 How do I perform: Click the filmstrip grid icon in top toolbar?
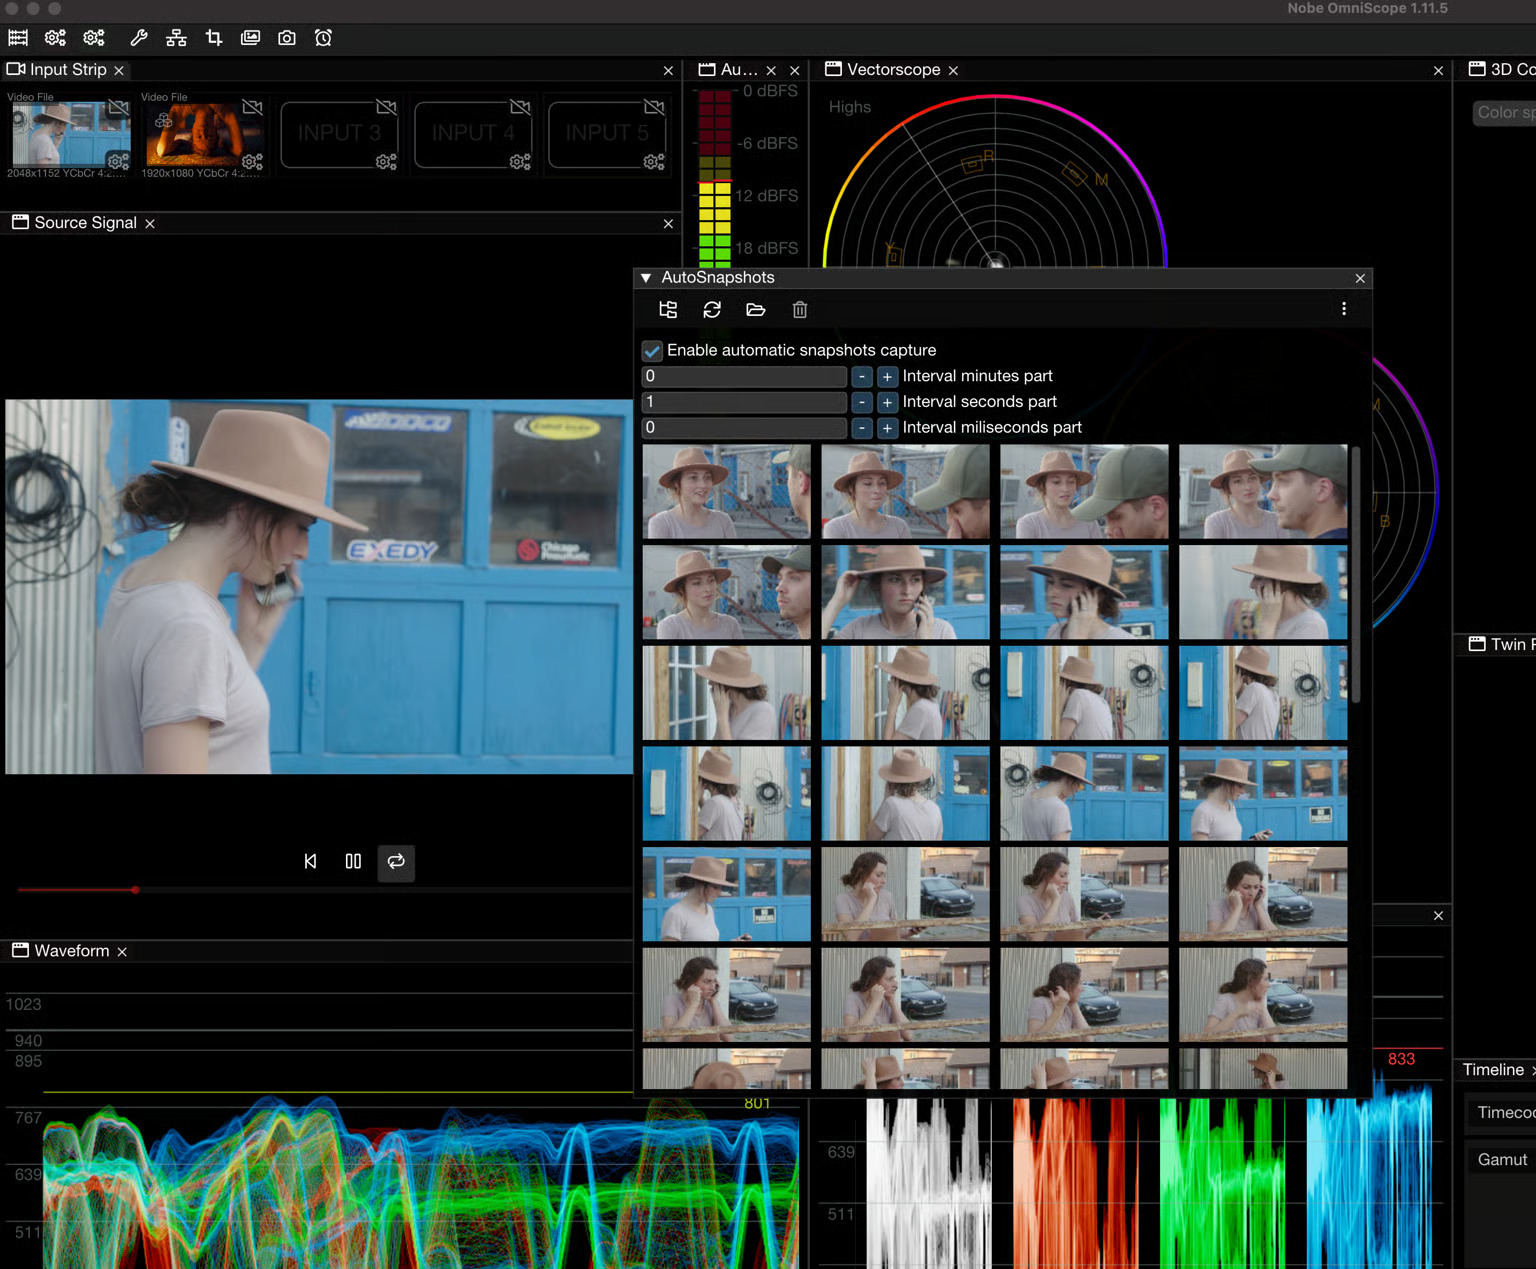pyautogui.click(x=18, y=38)
